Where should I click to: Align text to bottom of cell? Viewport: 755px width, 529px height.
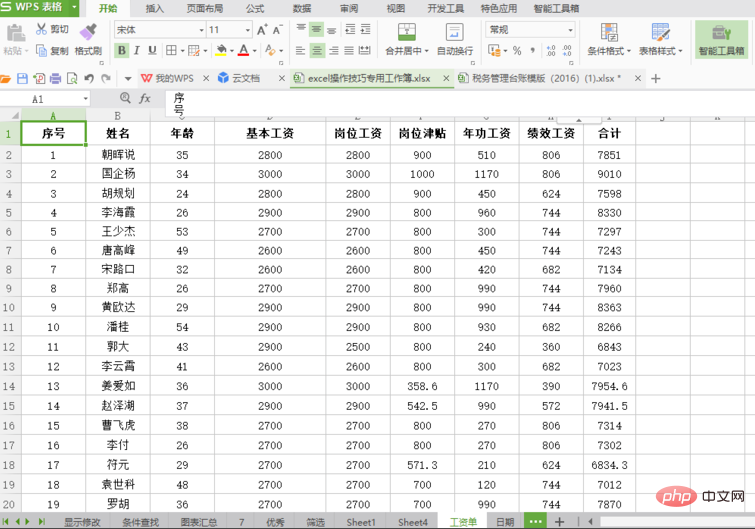tap(332, 31)
